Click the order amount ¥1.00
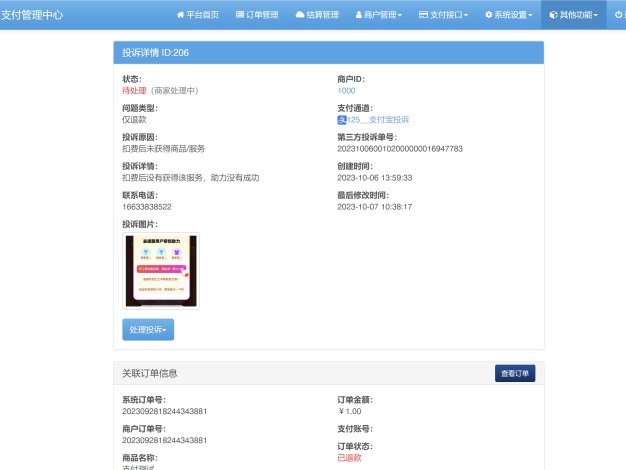626x470 pixels. tap(350, 411)
